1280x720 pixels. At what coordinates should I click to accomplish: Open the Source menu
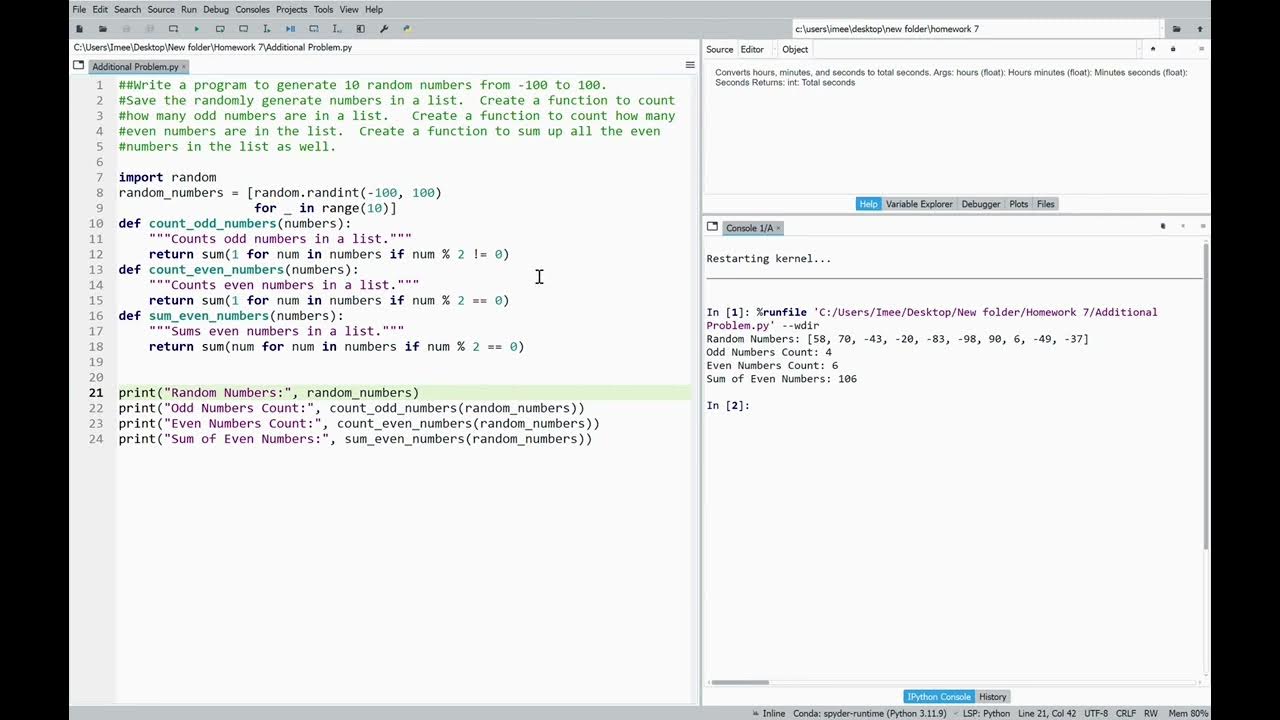coord(161,9)
